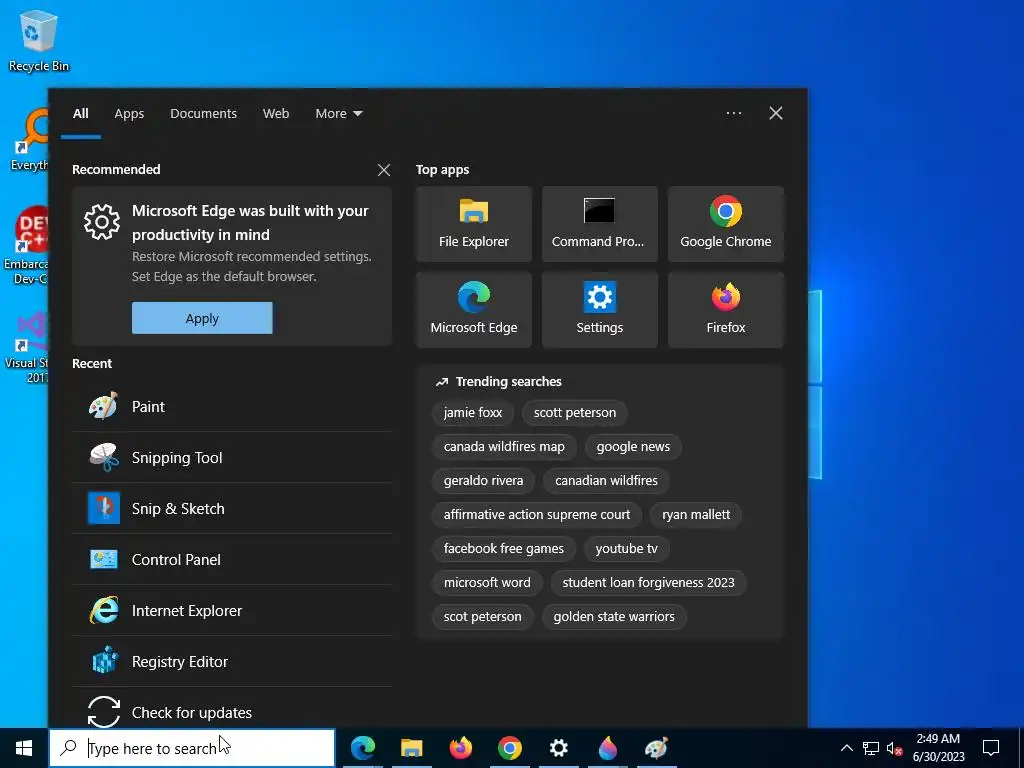The width and height of the screenshot is (1024, 768).
Task: Search trending topic golden state warriors
Action: [x=614, y=616]
